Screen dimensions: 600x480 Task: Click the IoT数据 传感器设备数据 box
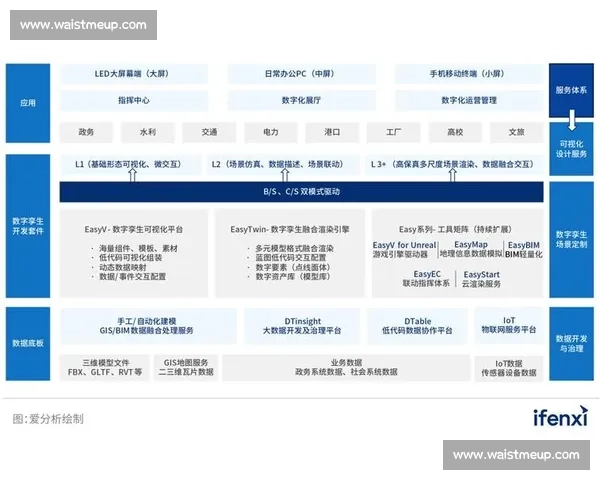click(509, 368)
